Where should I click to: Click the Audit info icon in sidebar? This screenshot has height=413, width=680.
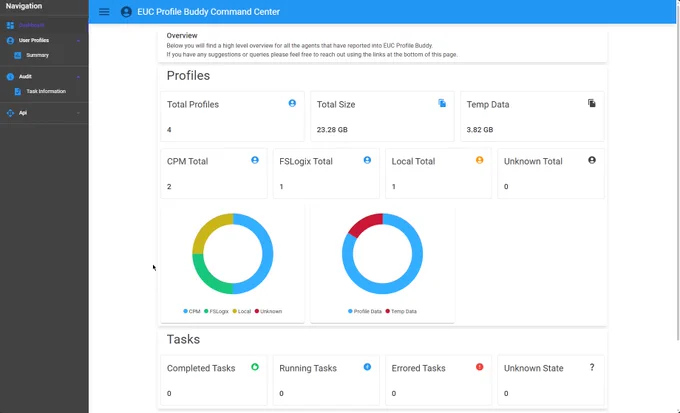coord(10,76)
